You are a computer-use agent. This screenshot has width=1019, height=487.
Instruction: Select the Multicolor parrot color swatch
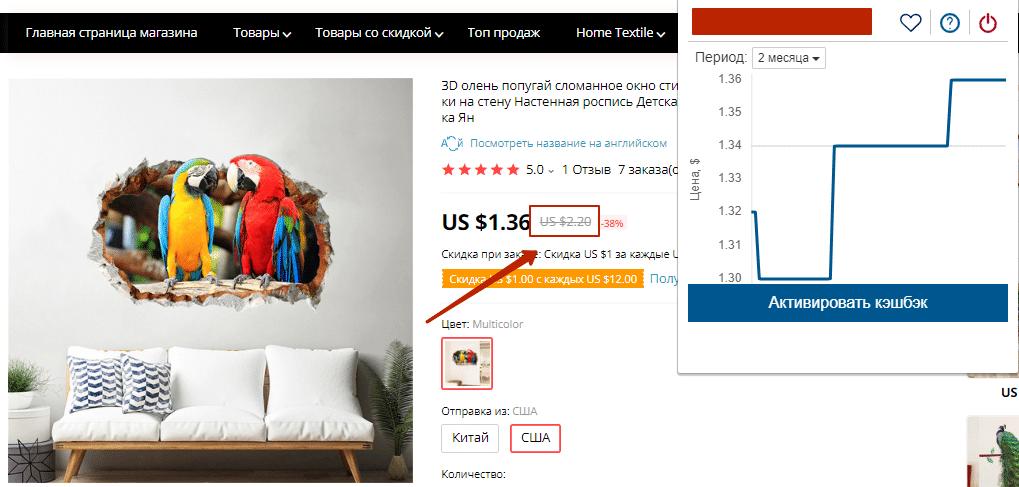(x=467, y=363)
